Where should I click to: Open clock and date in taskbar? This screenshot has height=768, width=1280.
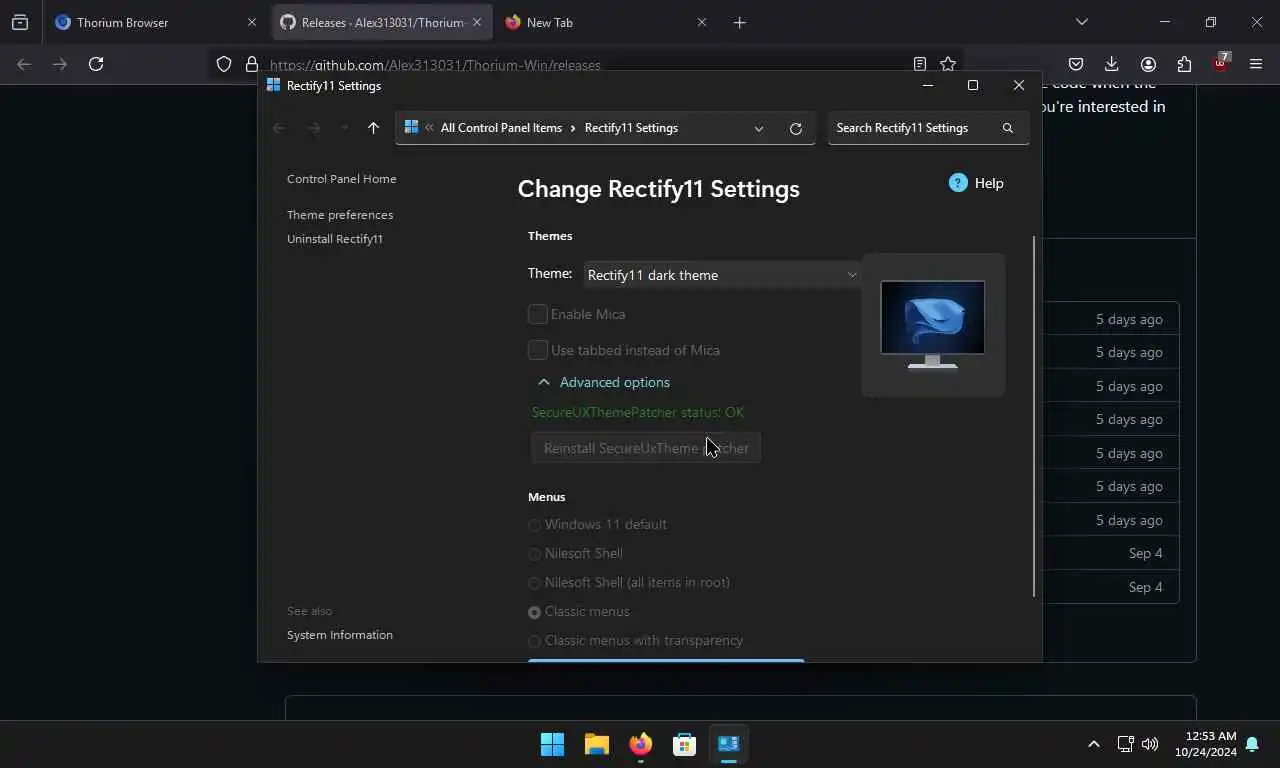(1206, 744)
